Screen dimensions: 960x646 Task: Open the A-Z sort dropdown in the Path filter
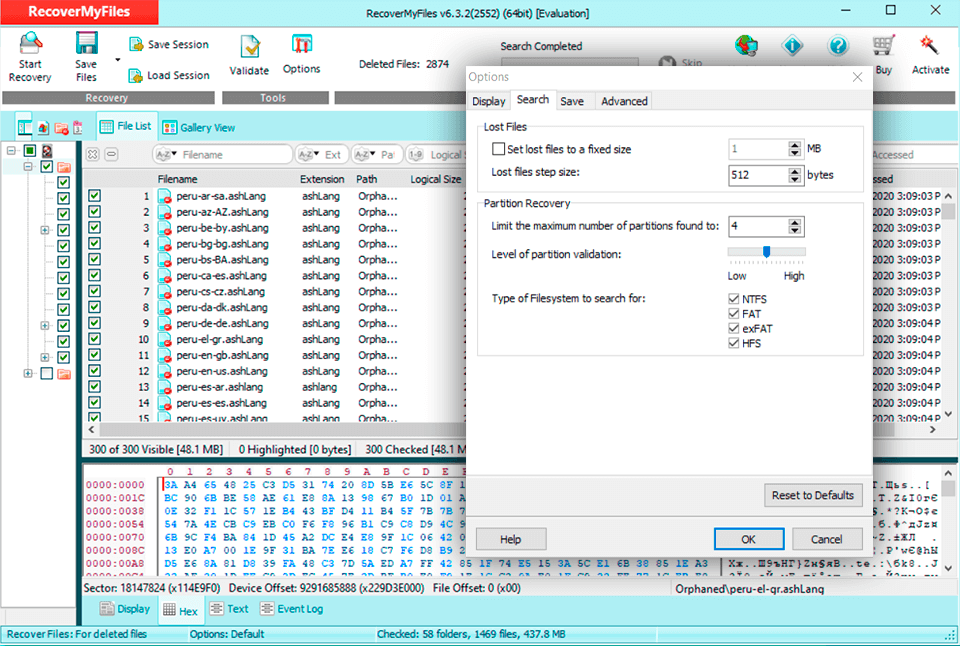(365, 155)
